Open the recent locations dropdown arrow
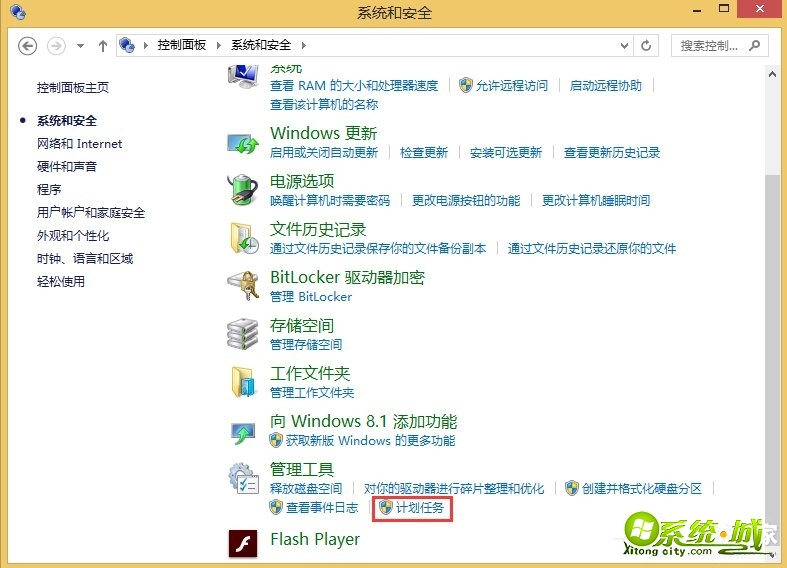 click(x=80, y=46)
